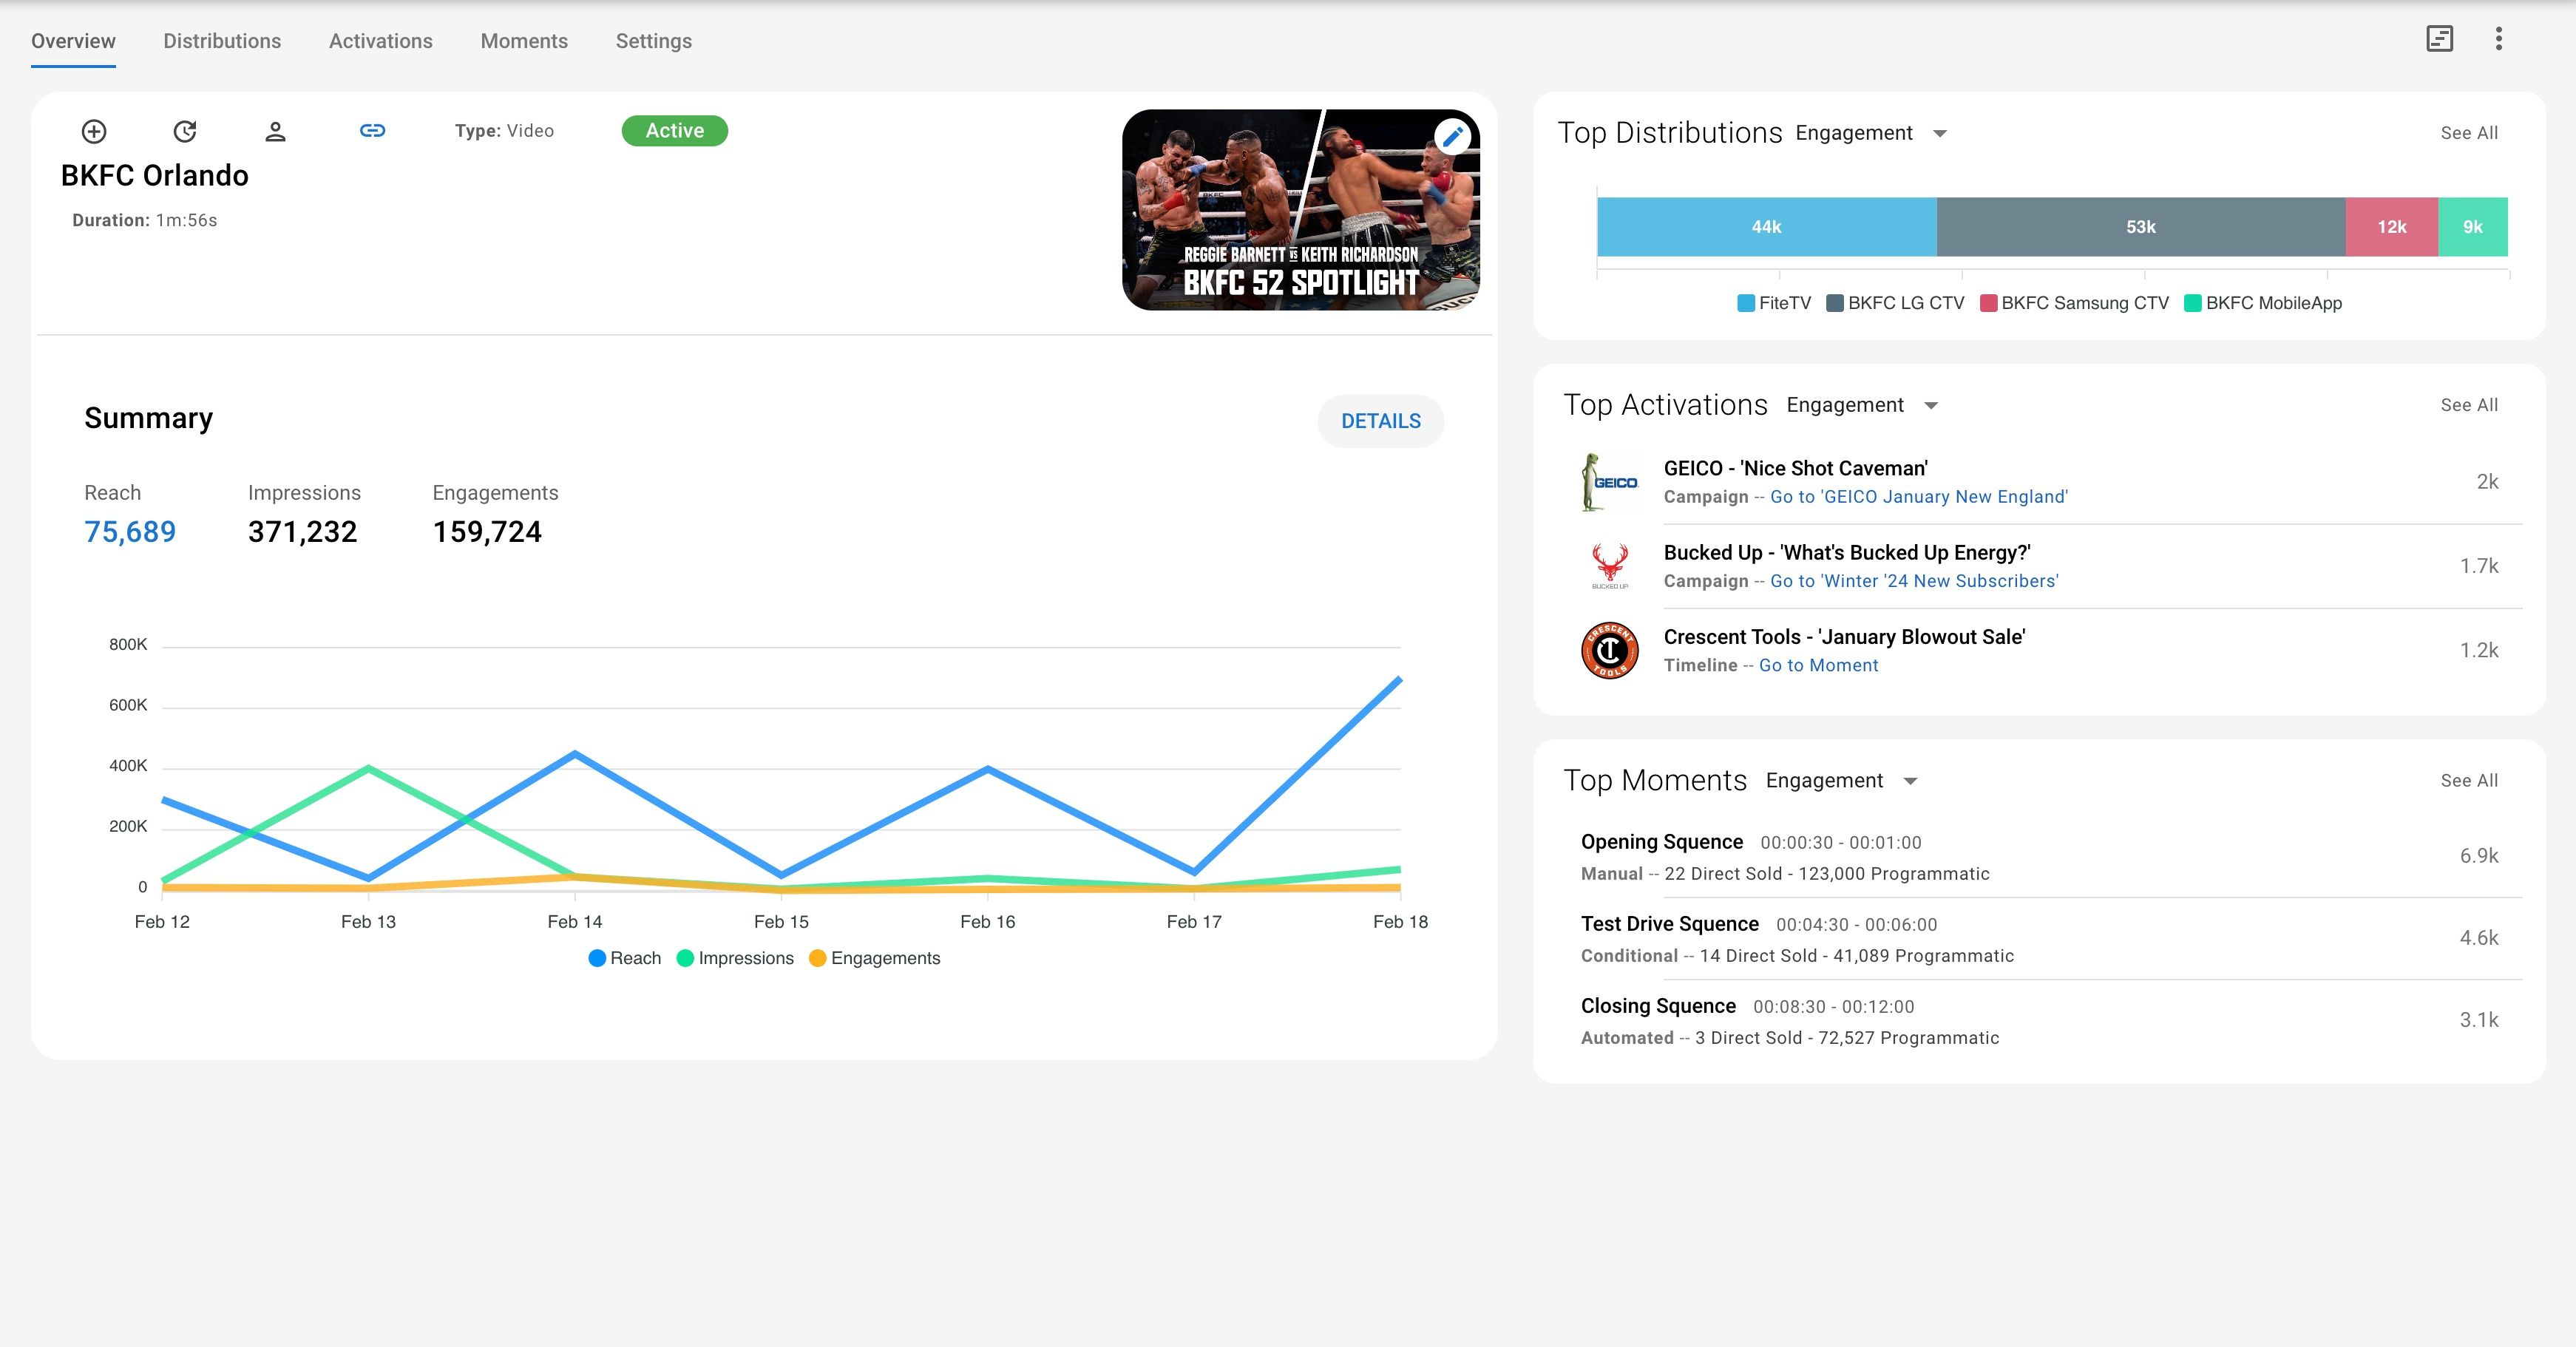Switch to the Overview tab
Image resolution: width=2576 pixels, height=1347 pixels.
[73, 41]
